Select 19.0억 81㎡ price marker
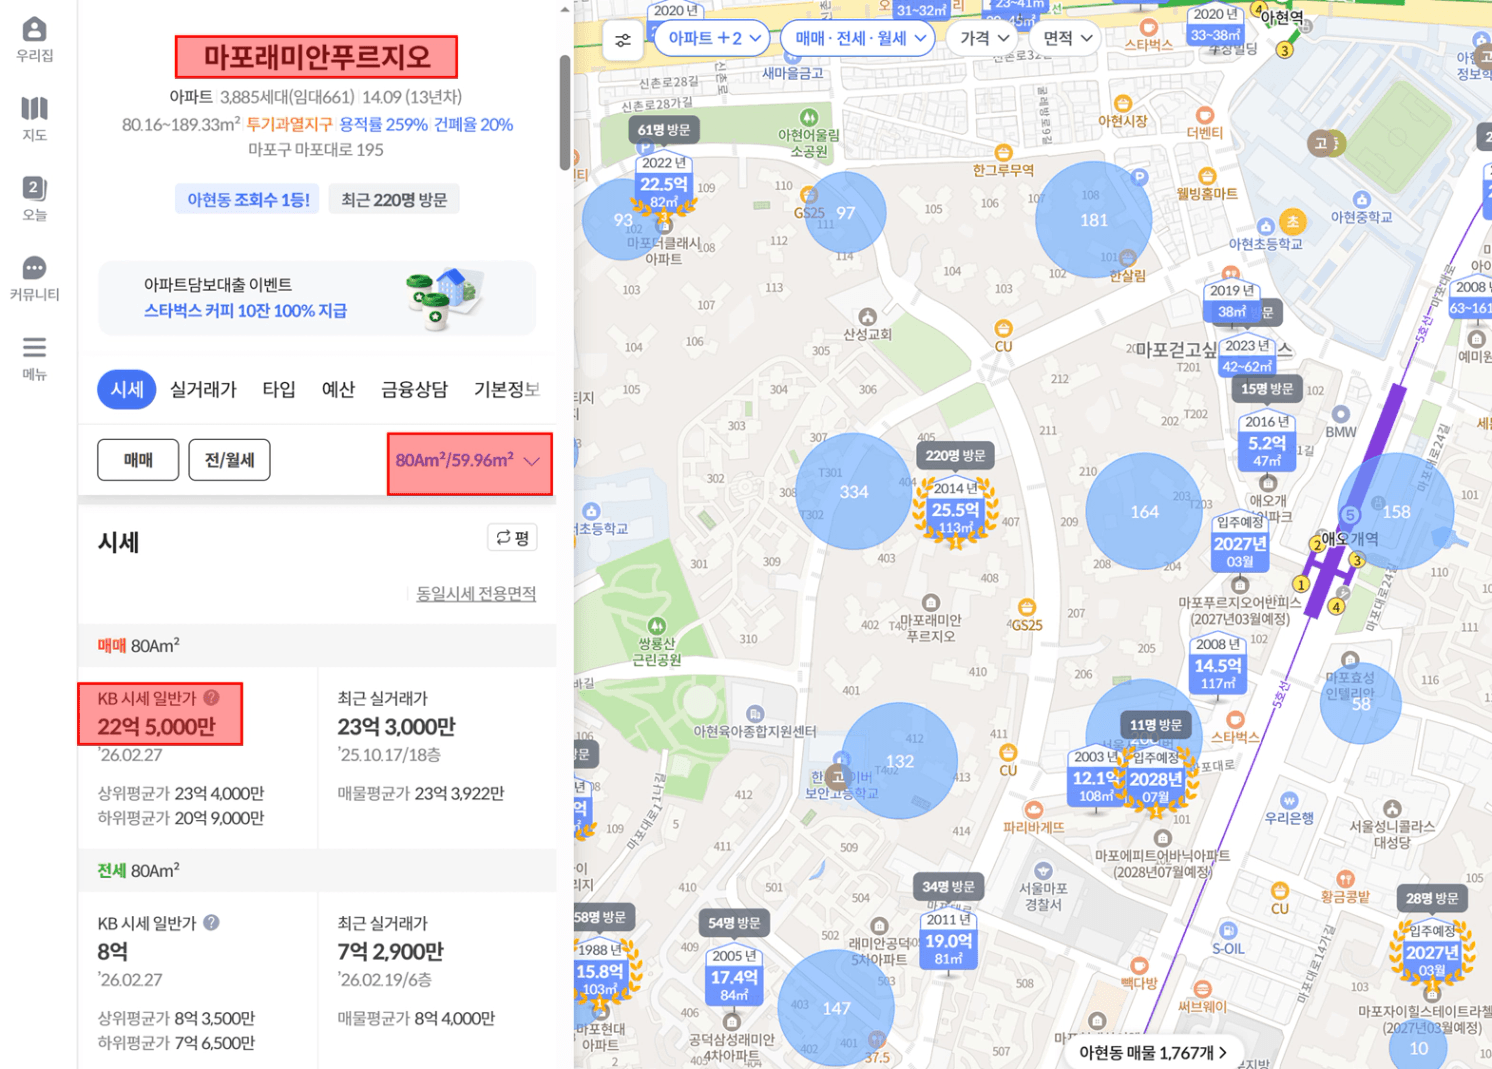1492x1069 pixels. [948, 940]
